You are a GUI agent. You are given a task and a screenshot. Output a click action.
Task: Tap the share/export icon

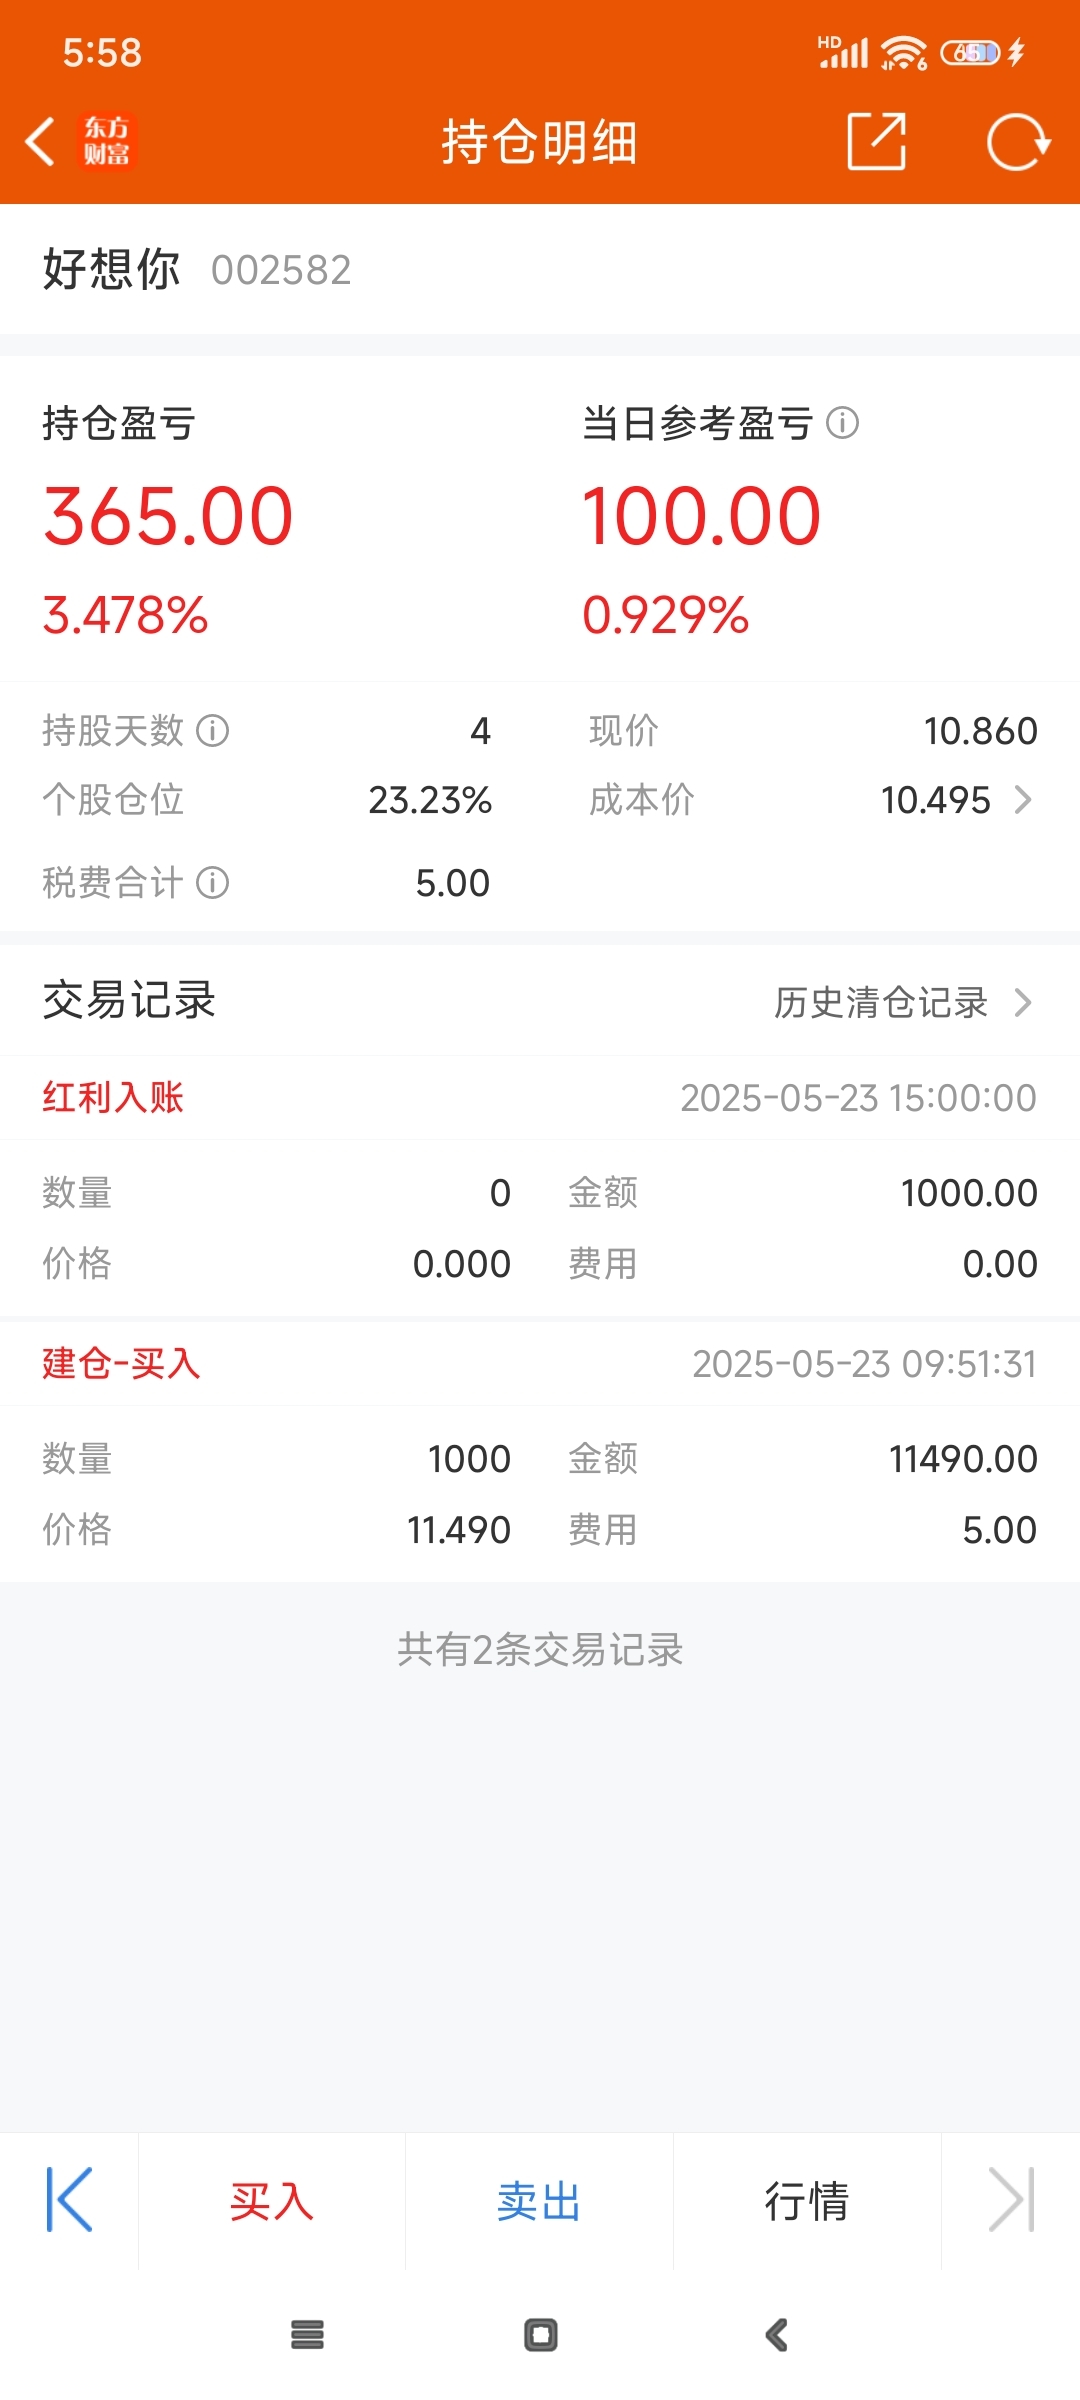[877, 141]
